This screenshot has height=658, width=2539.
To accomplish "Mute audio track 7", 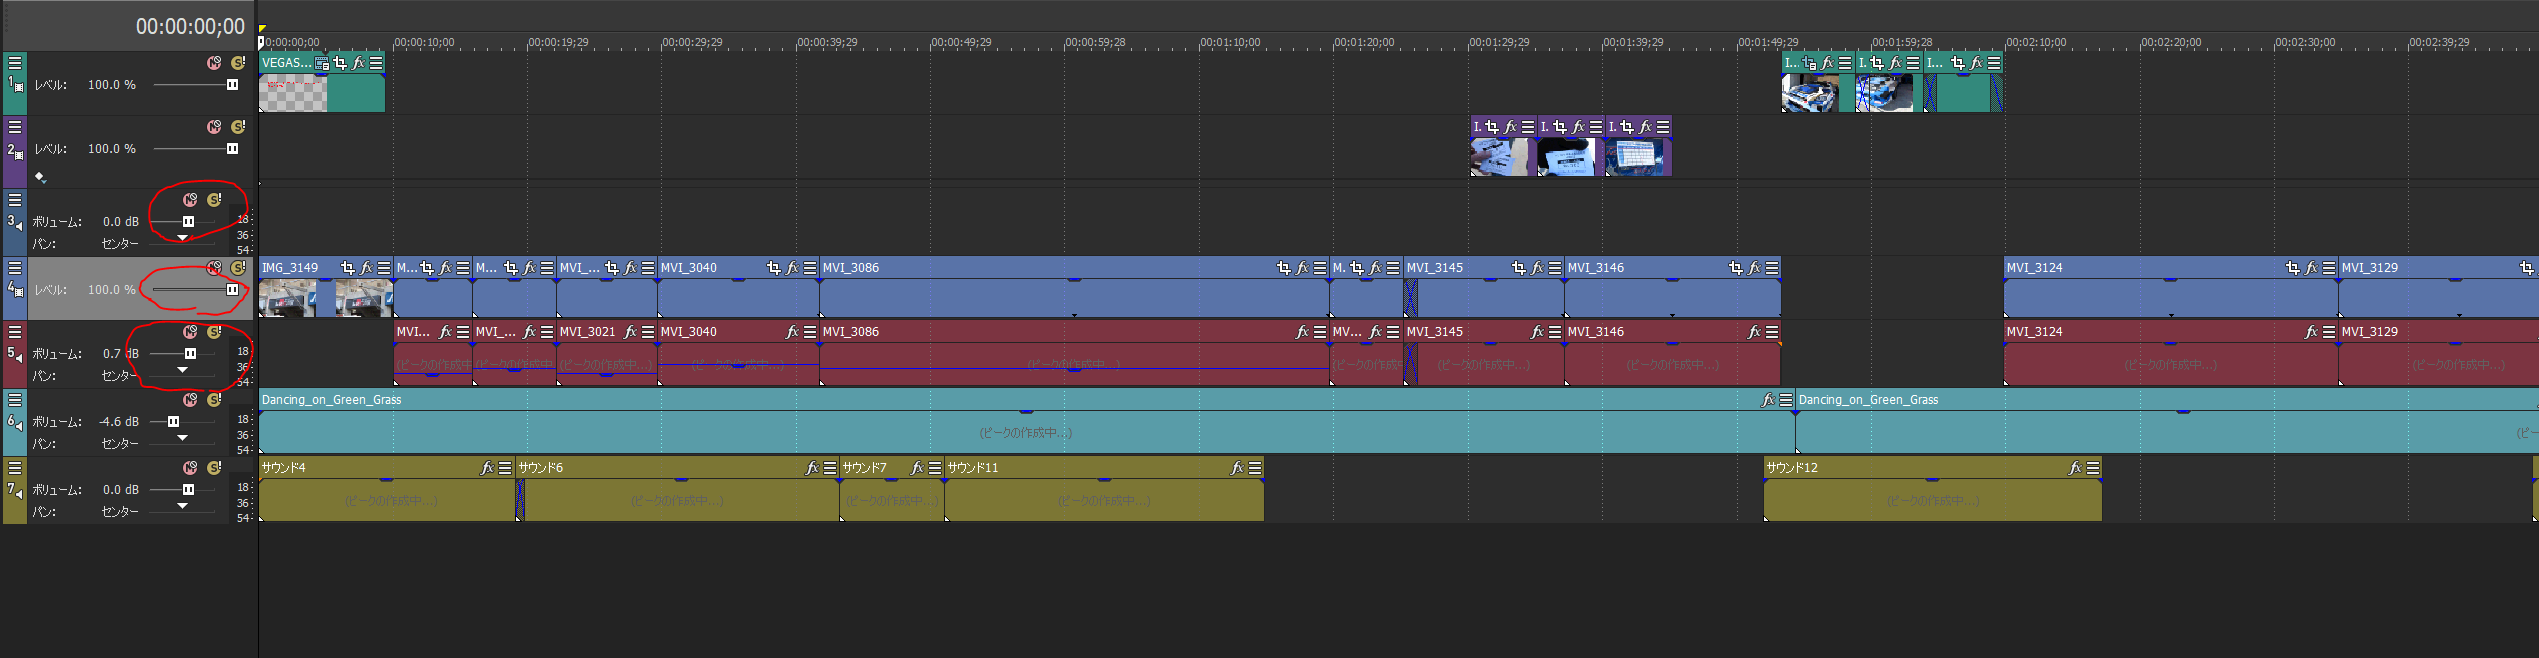I will click(190, 468).
